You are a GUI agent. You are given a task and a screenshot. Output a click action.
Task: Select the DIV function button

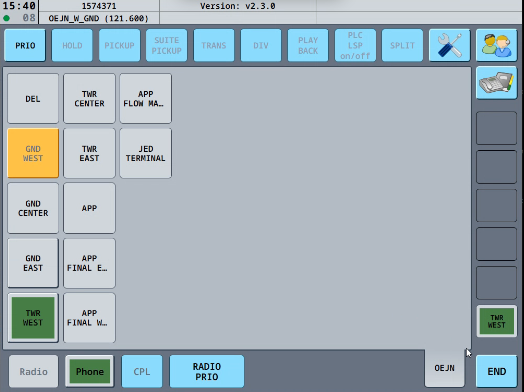(x=261, y=45)
